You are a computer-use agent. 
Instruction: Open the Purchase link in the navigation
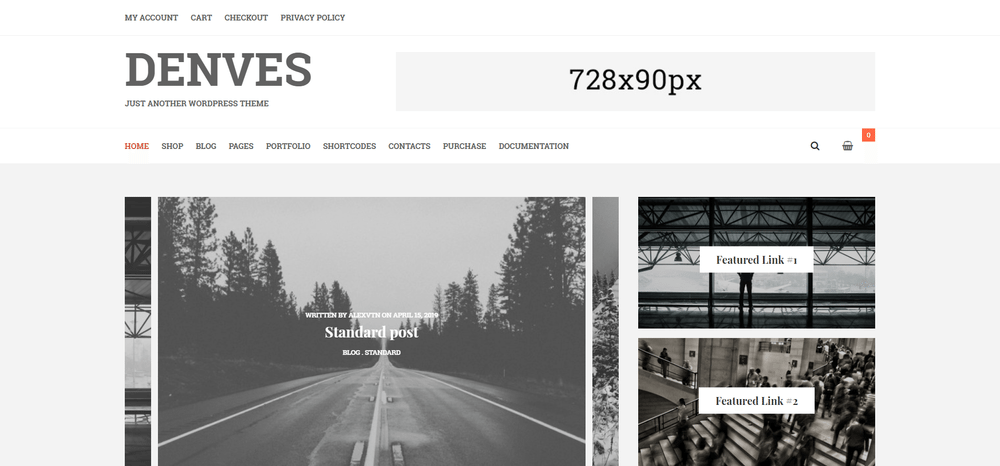(x=464, y=146)
